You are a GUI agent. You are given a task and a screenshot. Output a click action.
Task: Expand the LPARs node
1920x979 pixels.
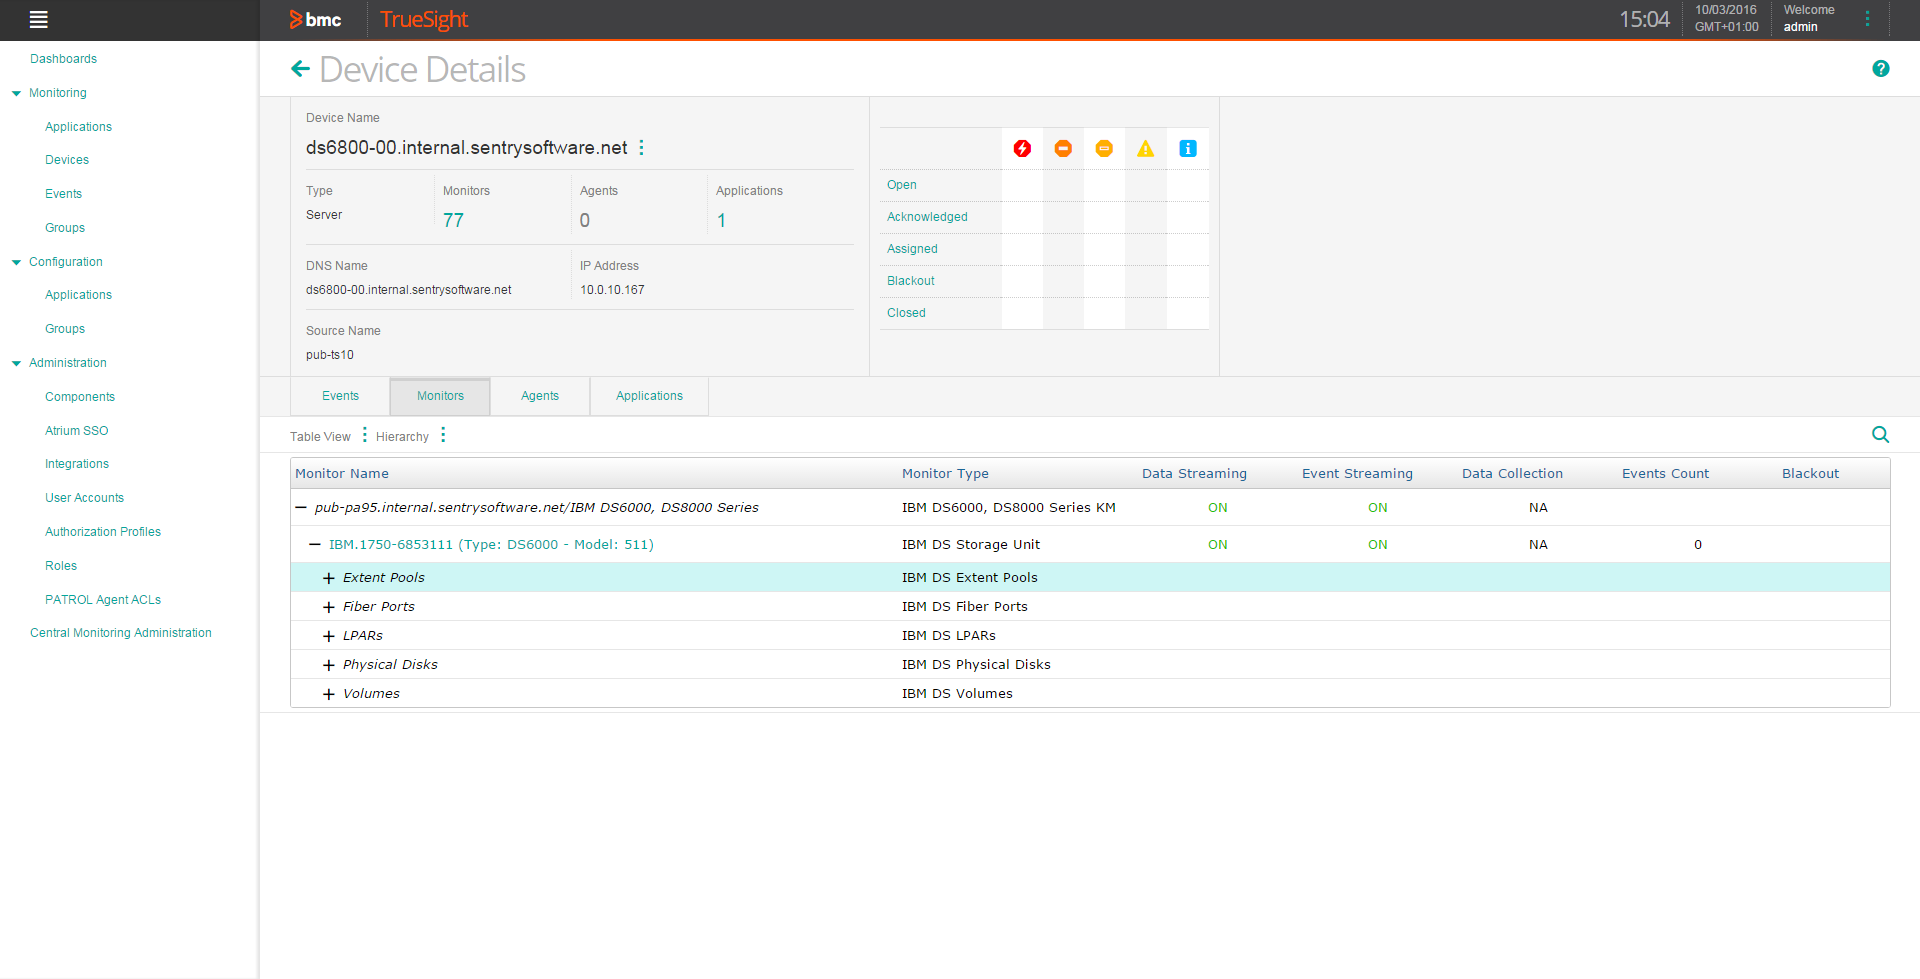[x=328, y=636]
